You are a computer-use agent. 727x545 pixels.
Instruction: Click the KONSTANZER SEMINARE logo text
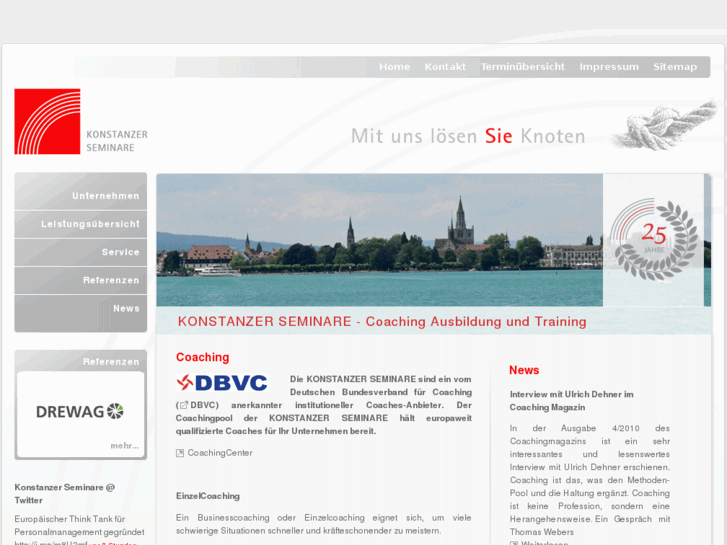[x=117, y=141]
